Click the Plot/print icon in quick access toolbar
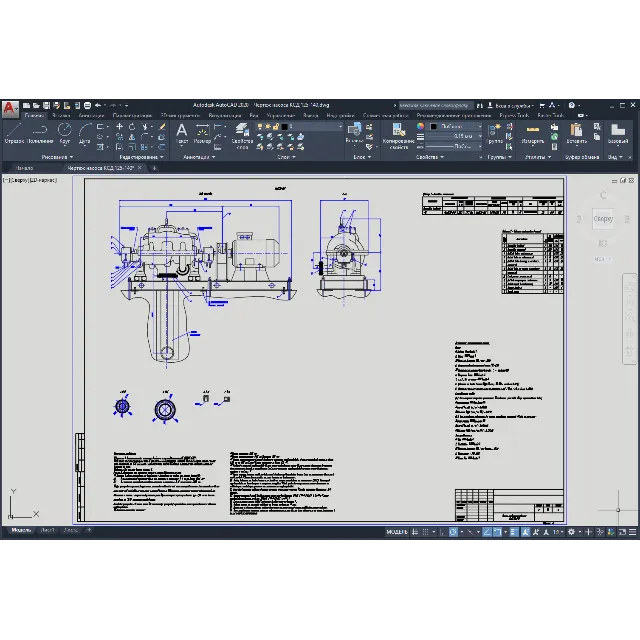 click(87, 105)
